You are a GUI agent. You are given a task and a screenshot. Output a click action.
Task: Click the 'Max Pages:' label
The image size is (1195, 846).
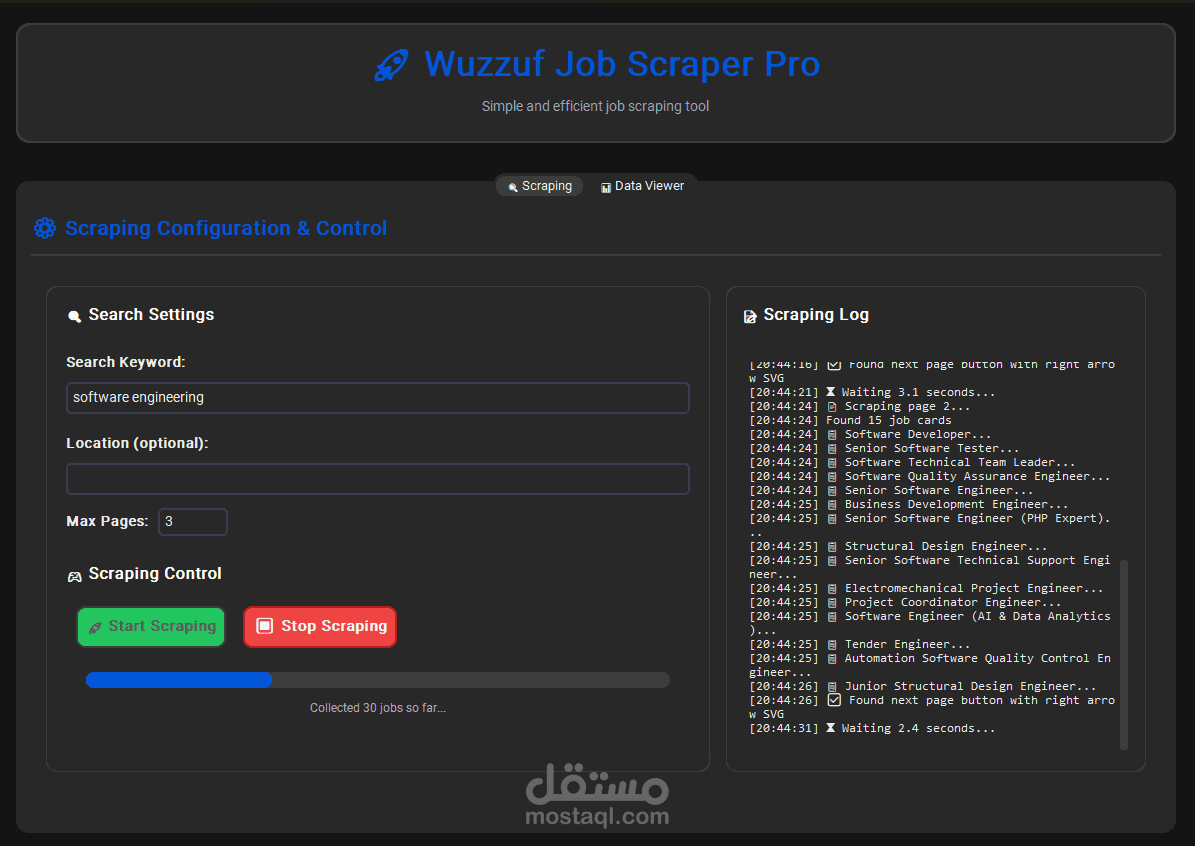107,521
